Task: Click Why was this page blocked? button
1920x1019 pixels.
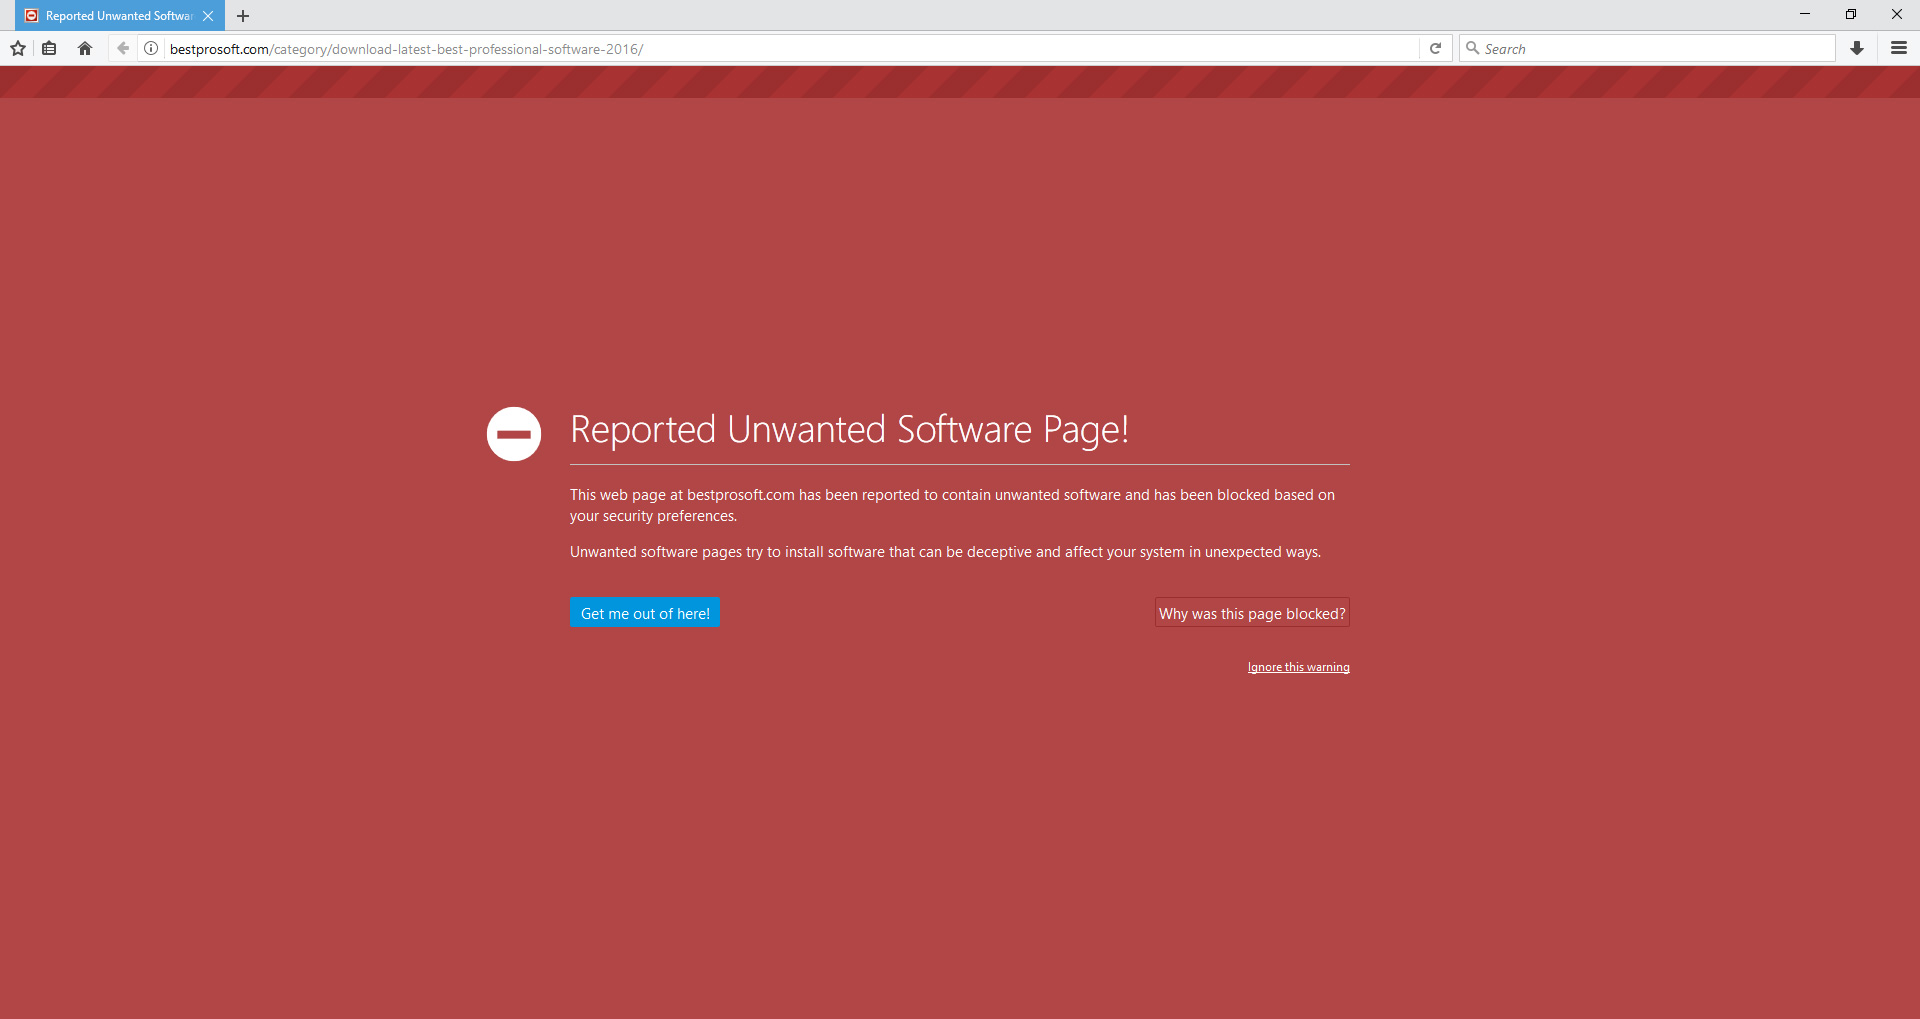Action: [x=1252, y=613]
